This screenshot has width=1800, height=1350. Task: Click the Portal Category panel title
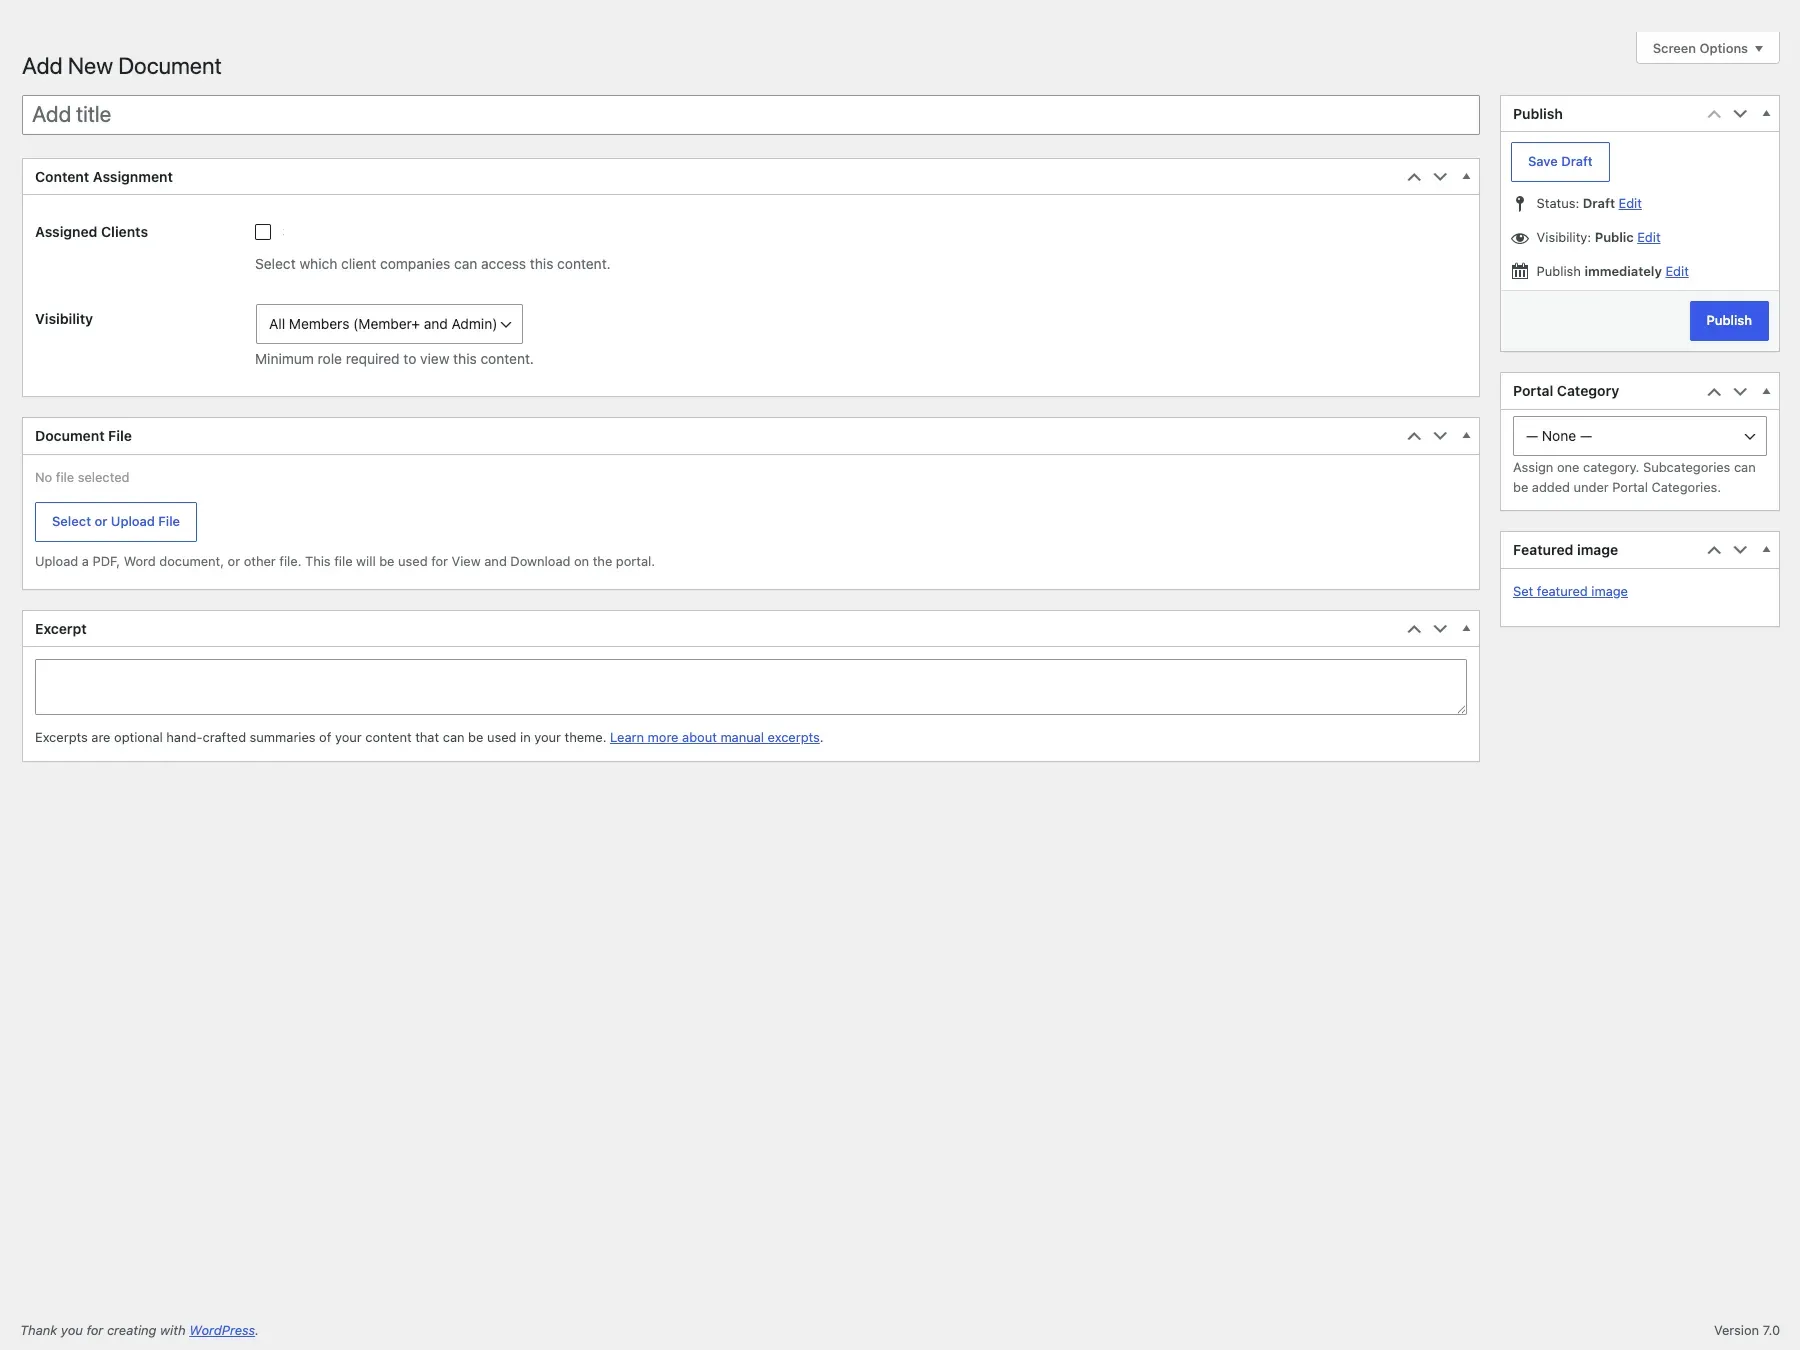pos(1566,391)
